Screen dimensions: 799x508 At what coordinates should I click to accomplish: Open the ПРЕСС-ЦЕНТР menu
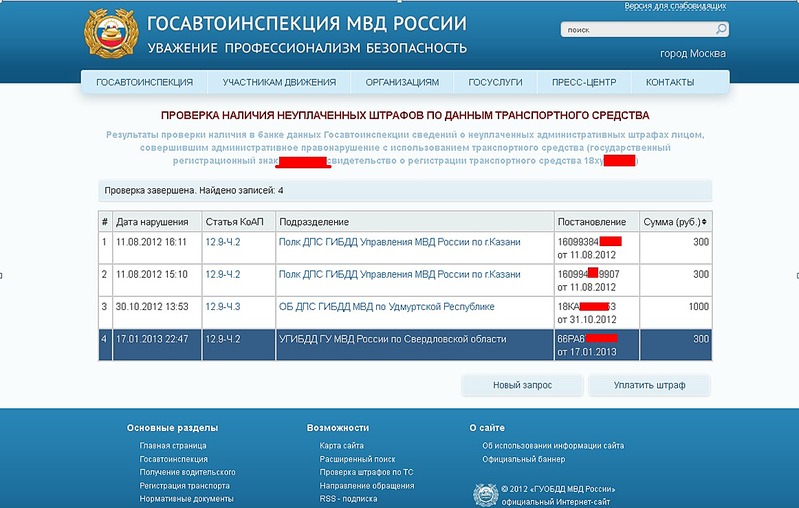[584, 82]
